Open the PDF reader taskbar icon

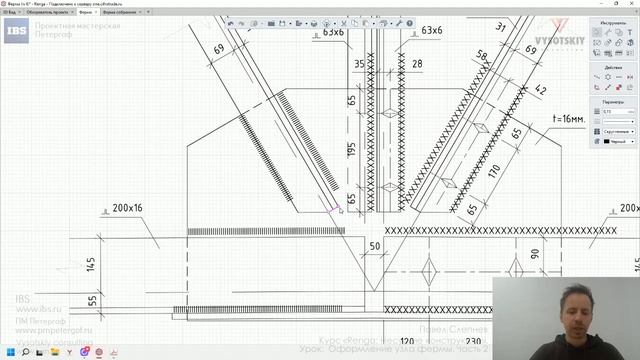[114, 352]
